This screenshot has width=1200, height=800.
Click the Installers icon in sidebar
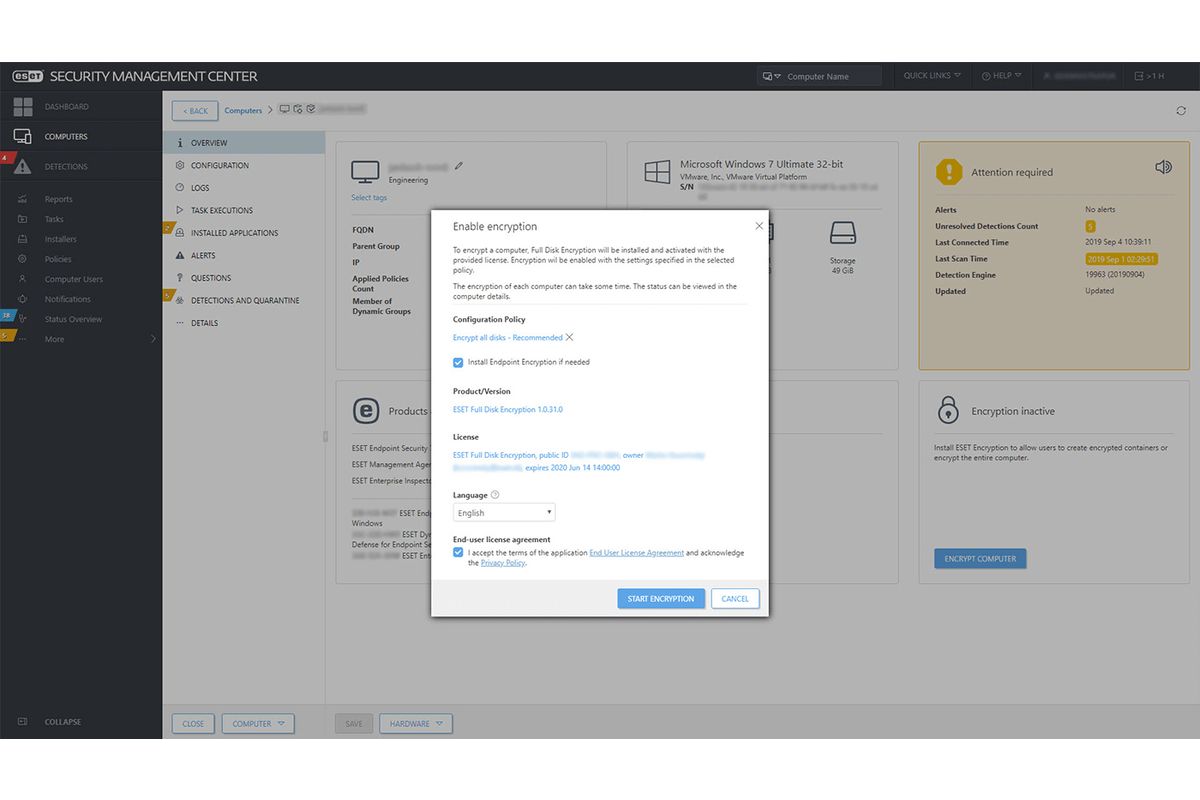click(x=22, y=239)
